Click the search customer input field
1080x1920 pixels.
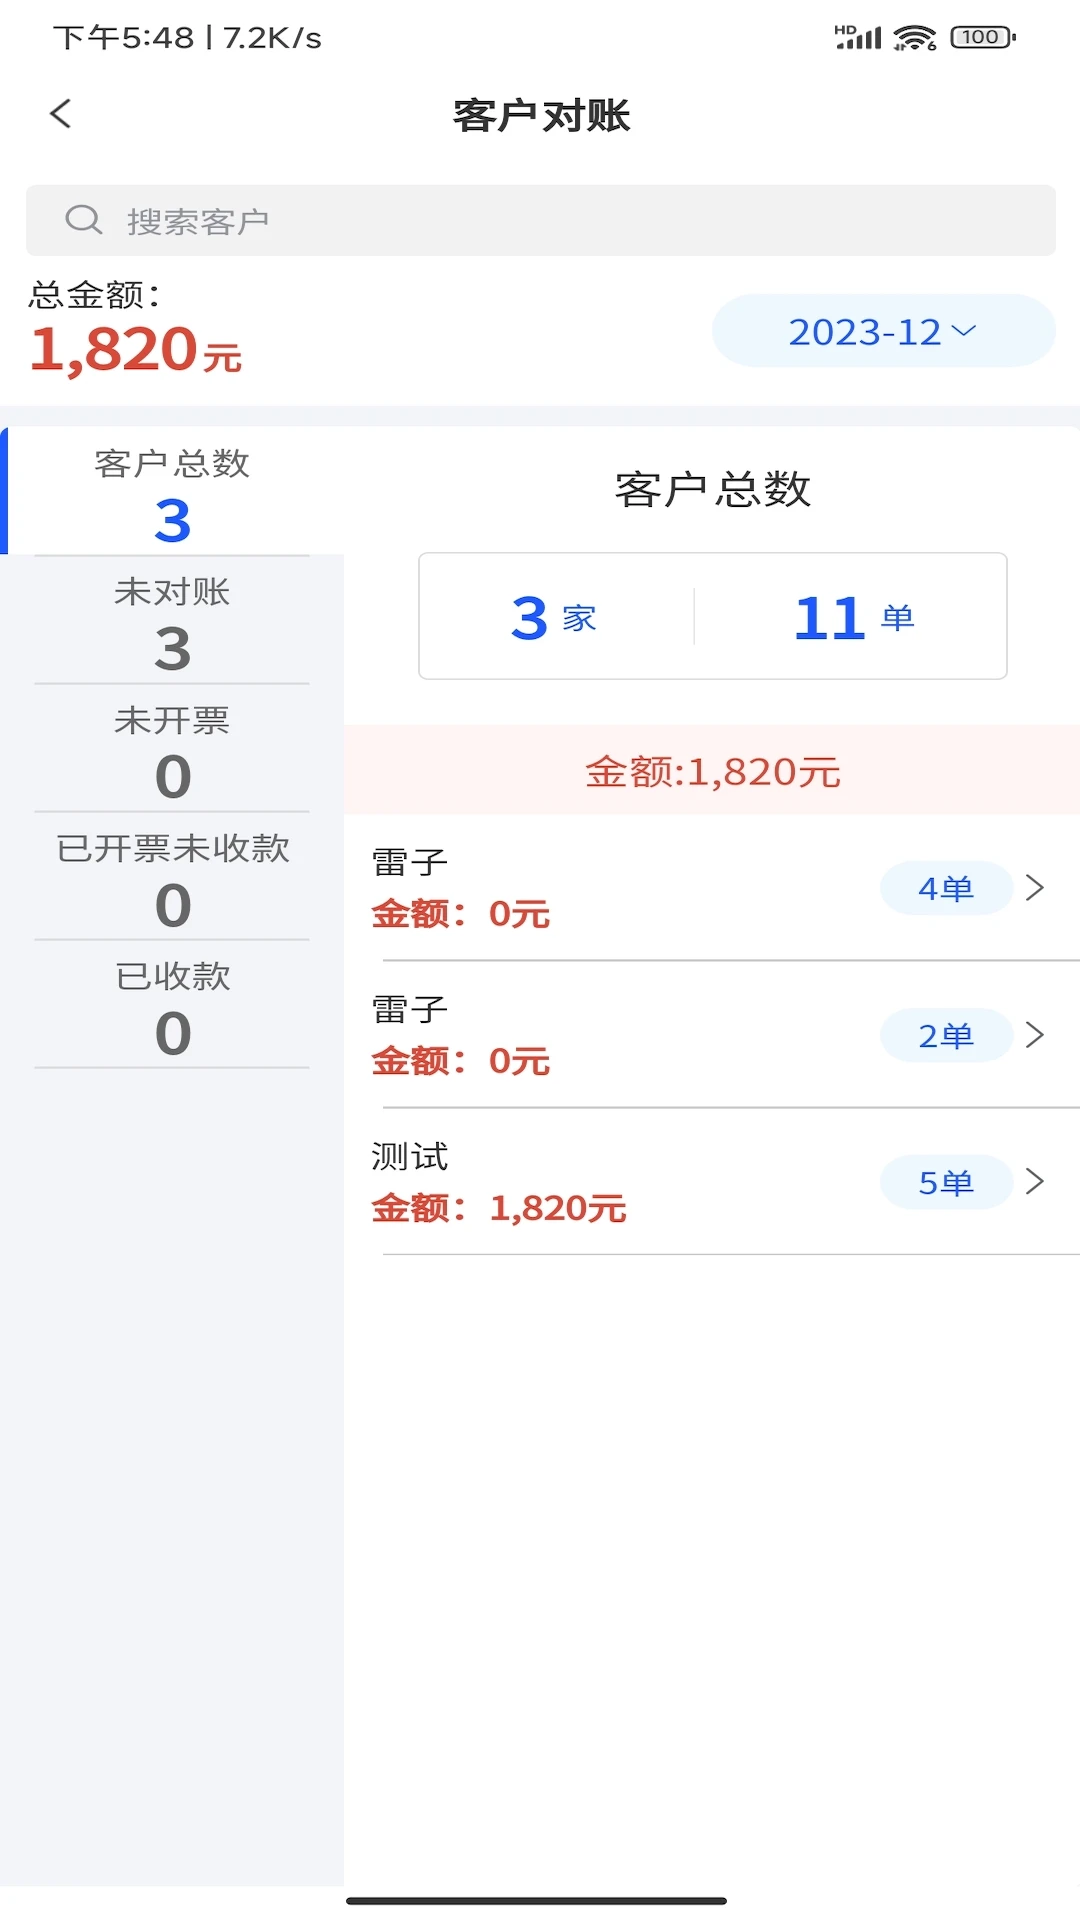(x=560, y=220)
